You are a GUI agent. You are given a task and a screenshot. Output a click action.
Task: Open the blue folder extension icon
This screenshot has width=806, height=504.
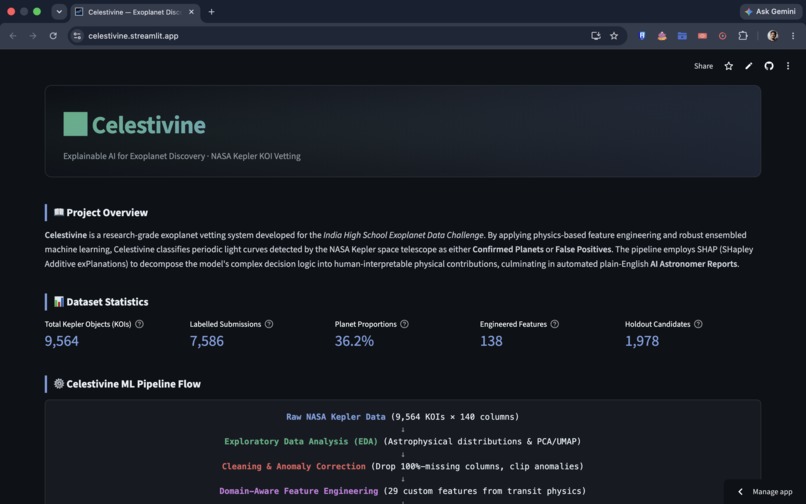coord(682,36)
